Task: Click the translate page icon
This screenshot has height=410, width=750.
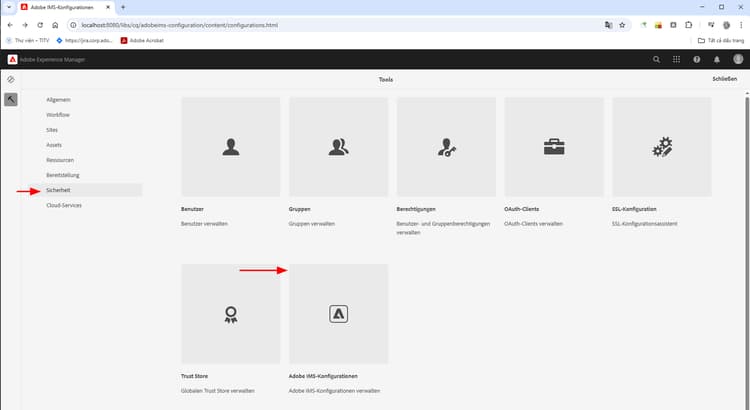Action: point(608,25)
